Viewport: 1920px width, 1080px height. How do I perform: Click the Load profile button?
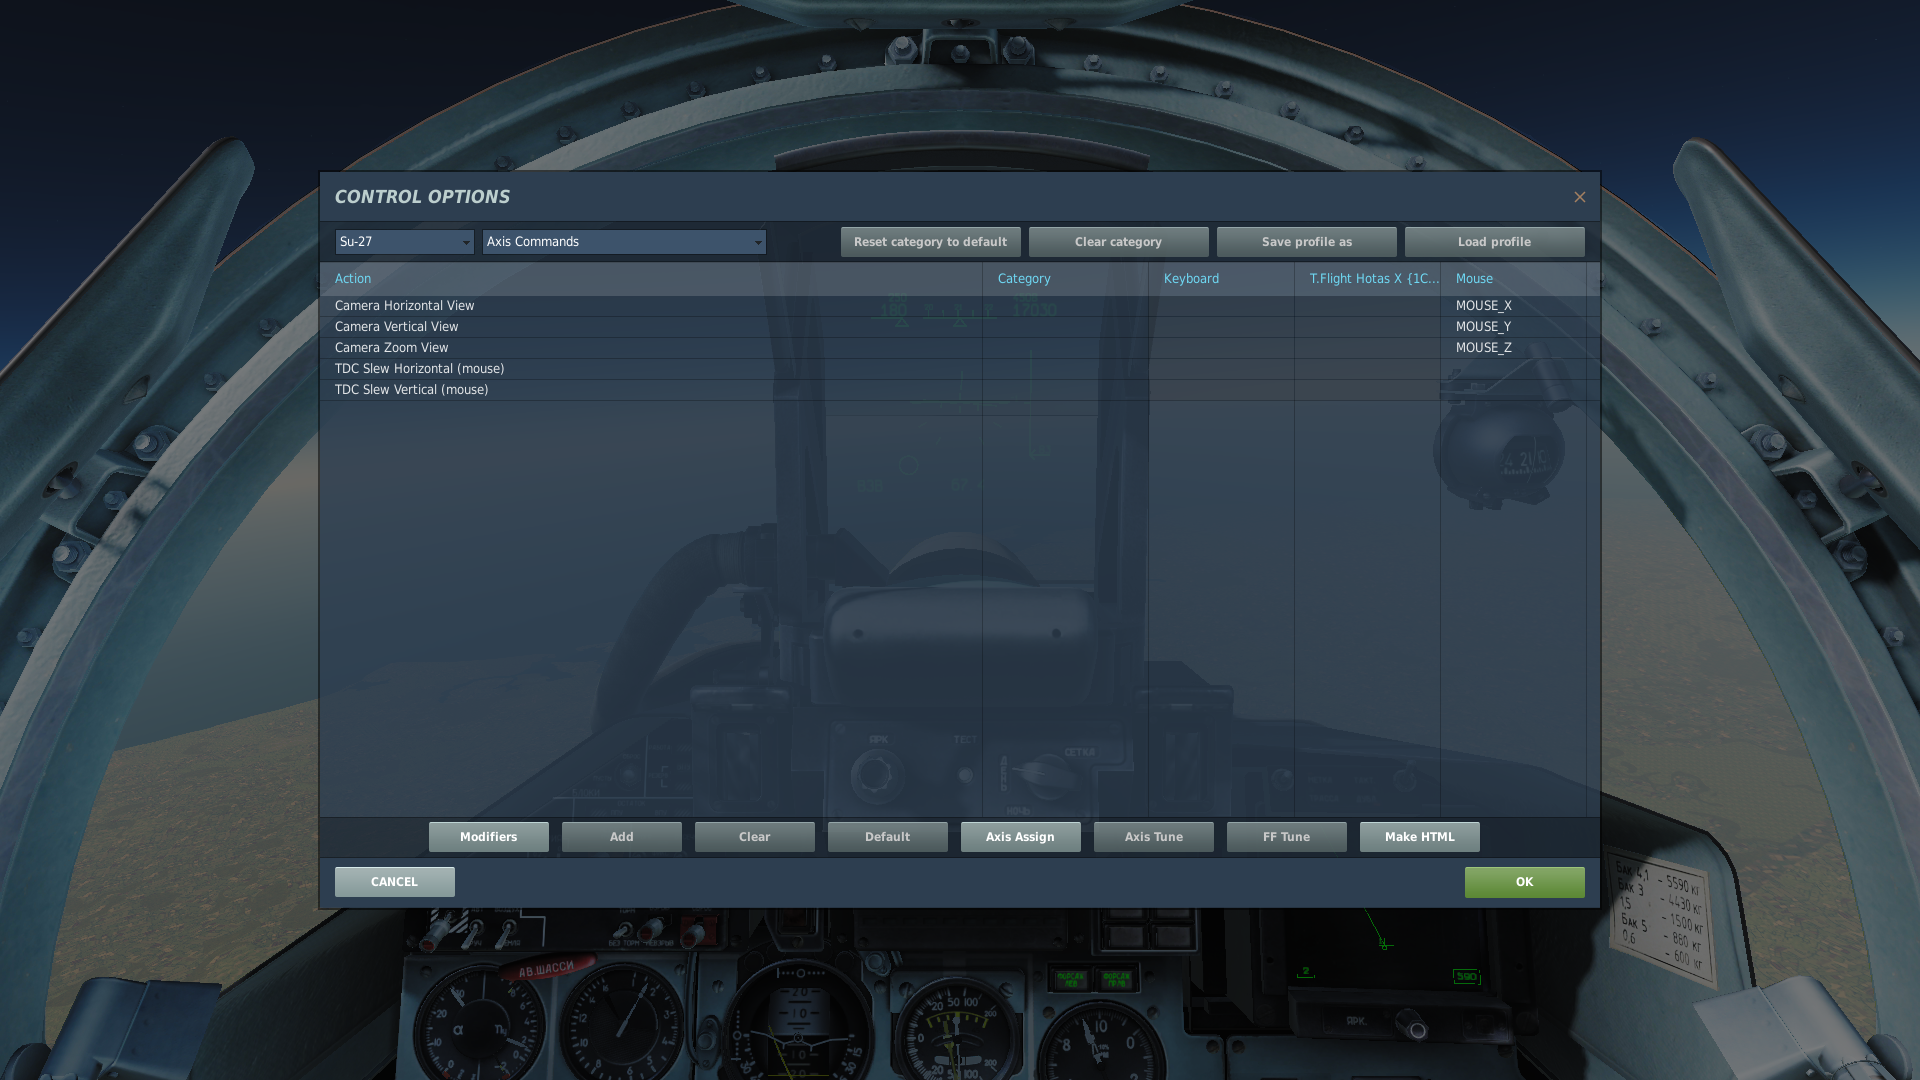point(1494,242)
